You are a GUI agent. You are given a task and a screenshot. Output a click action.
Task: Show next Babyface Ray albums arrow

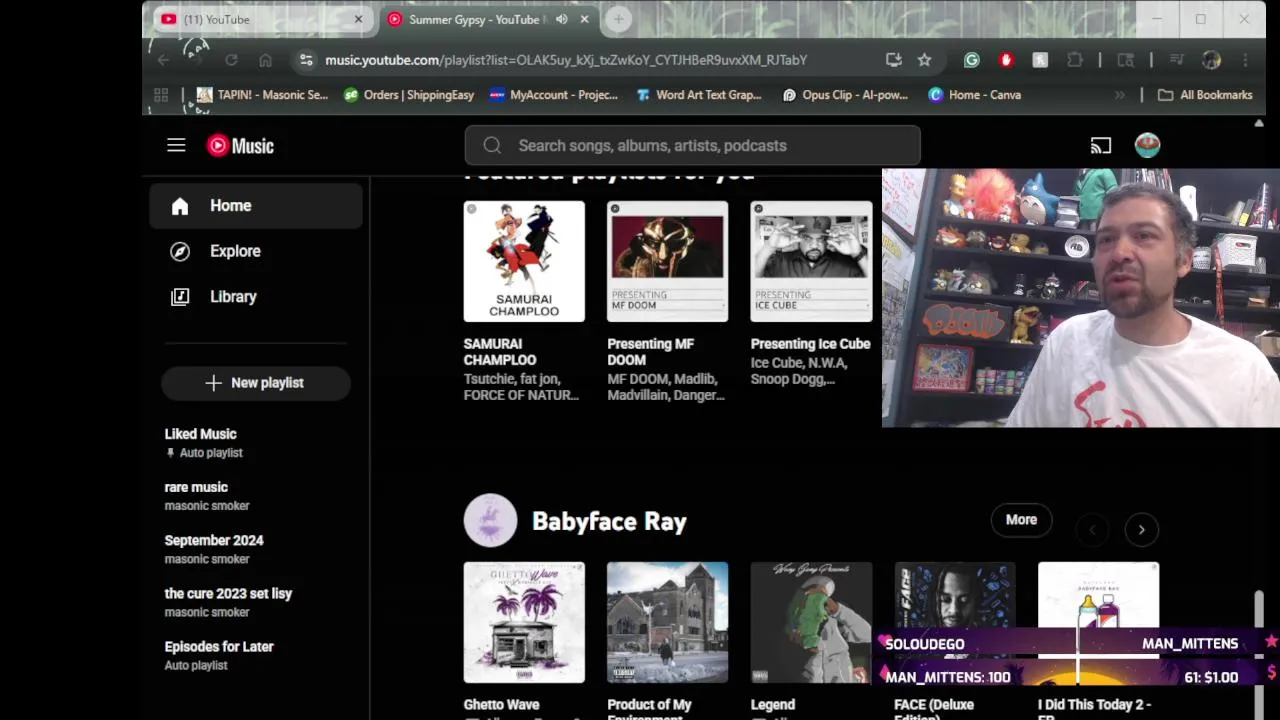[1141, 530]
